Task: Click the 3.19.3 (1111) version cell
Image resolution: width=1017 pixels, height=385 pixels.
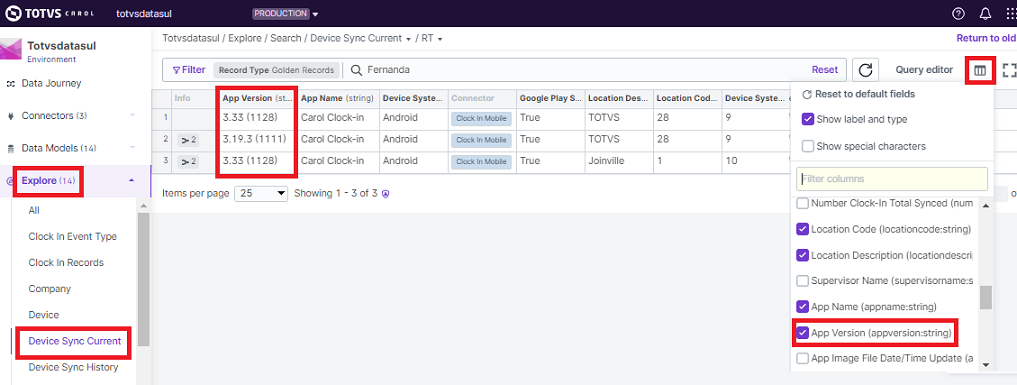Action: (254, 139)
